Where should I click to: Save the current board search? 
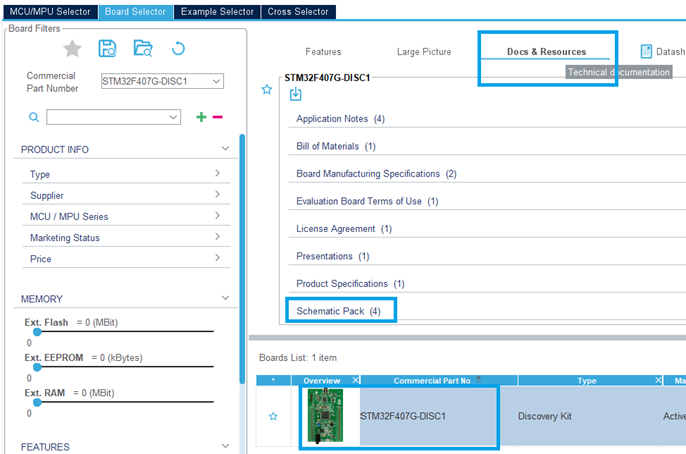click(107, 49)
